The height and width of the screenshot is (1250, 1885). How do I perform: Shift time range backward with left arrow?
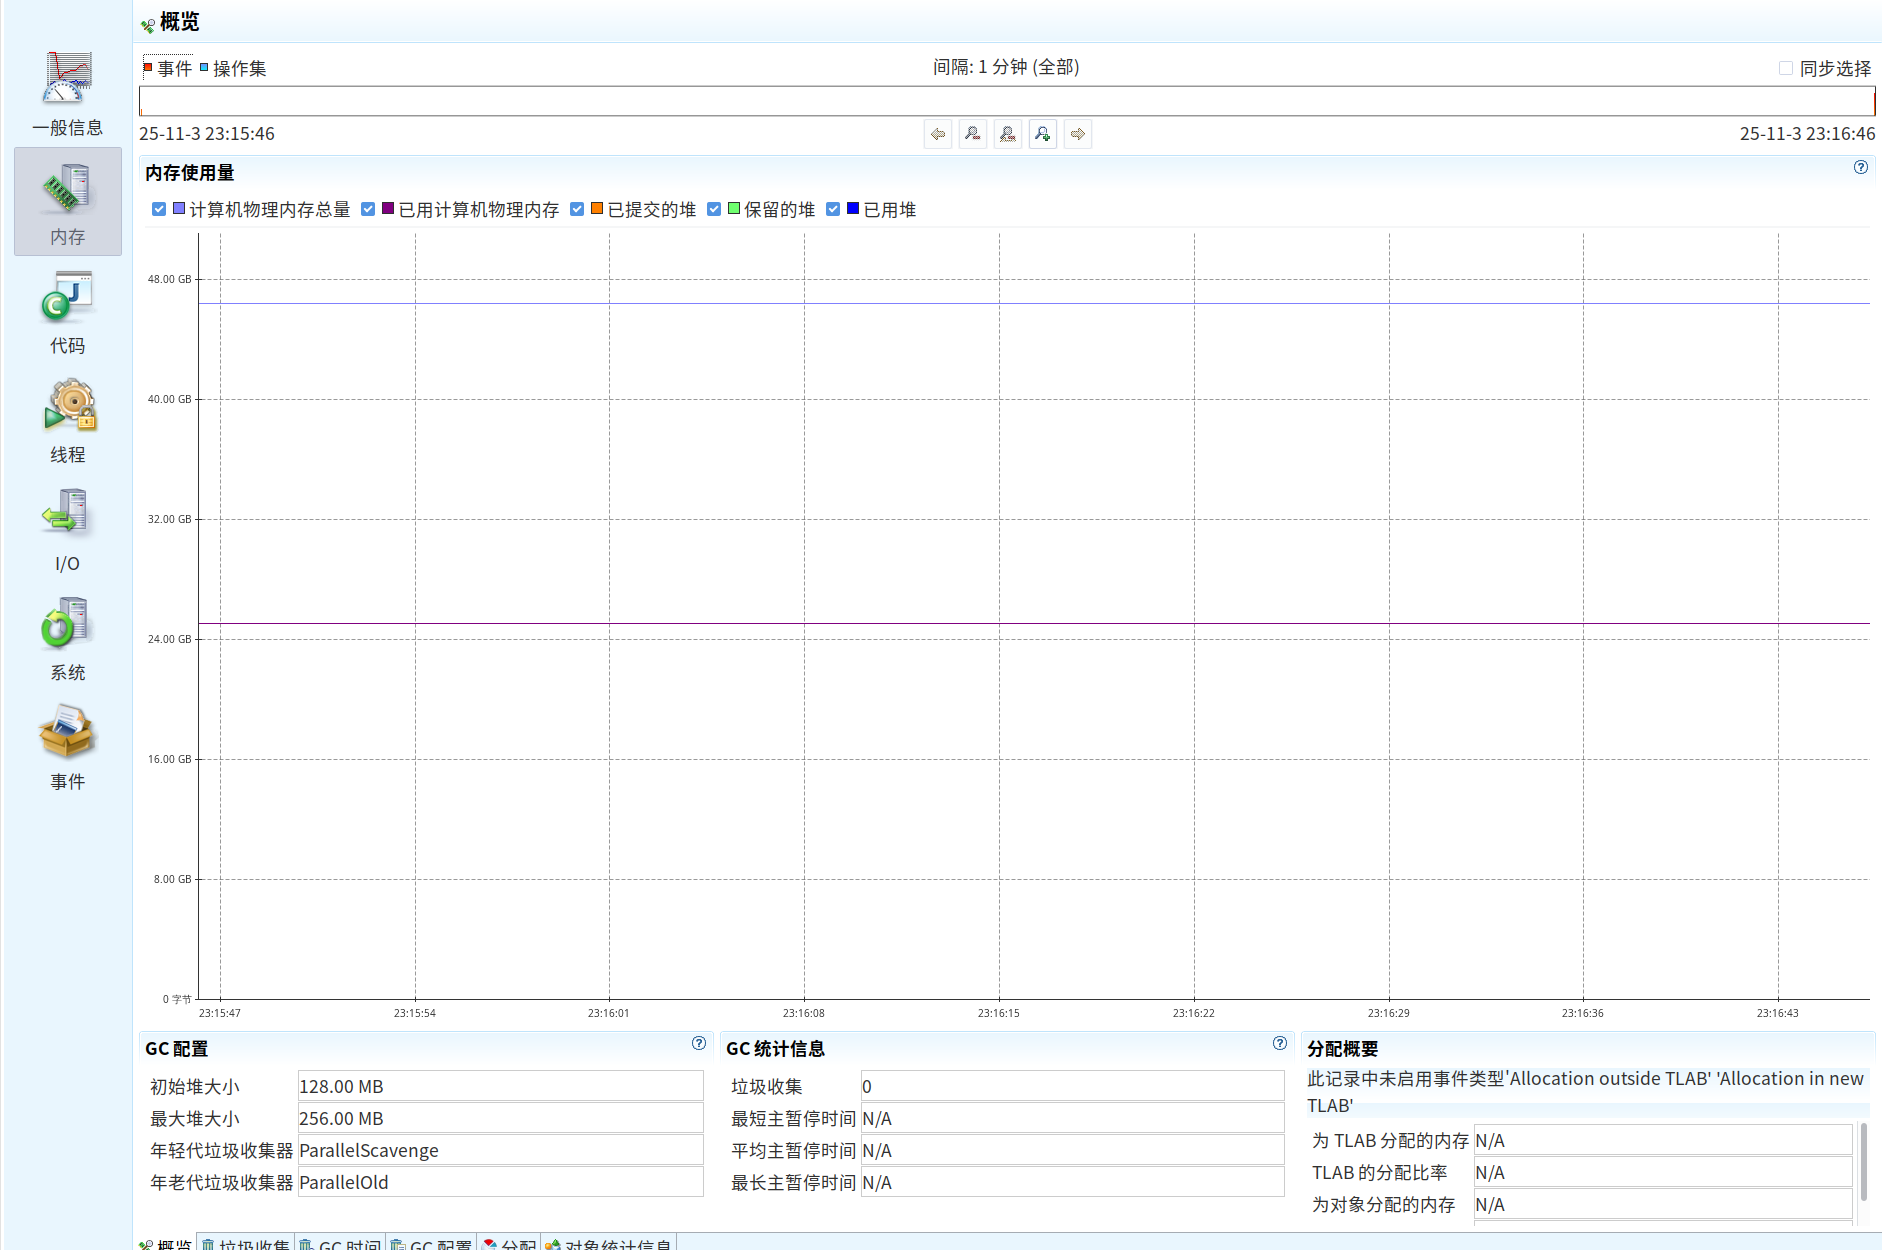[938, 134]
